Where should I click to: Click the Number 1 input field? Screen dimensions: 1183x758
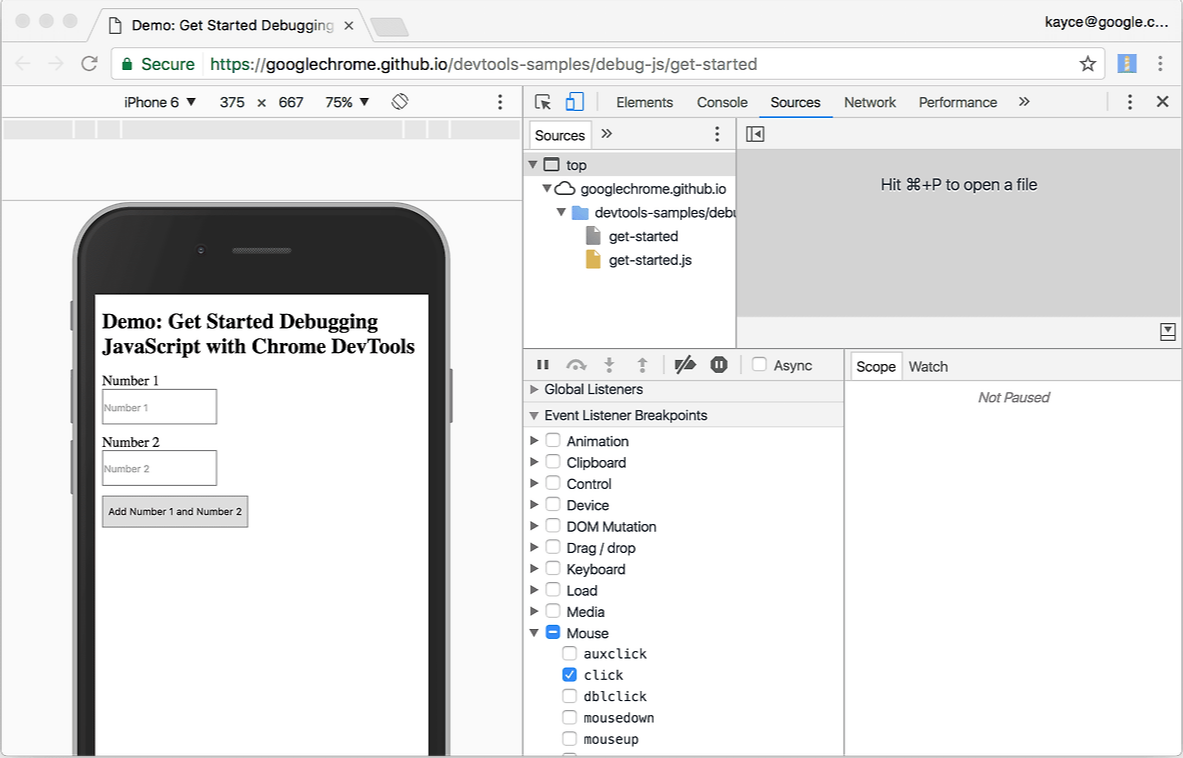159,407
